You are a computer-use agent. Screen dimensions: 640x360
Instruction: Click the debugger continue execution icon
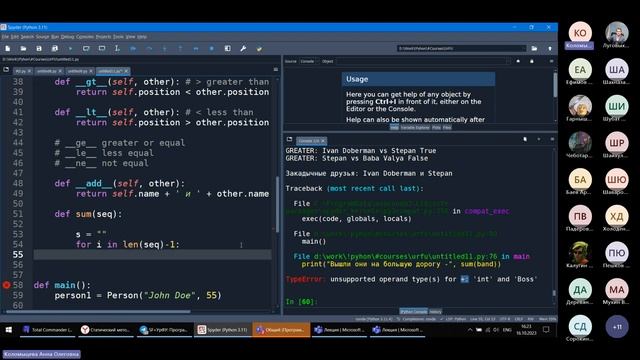[x=196, y=49]
